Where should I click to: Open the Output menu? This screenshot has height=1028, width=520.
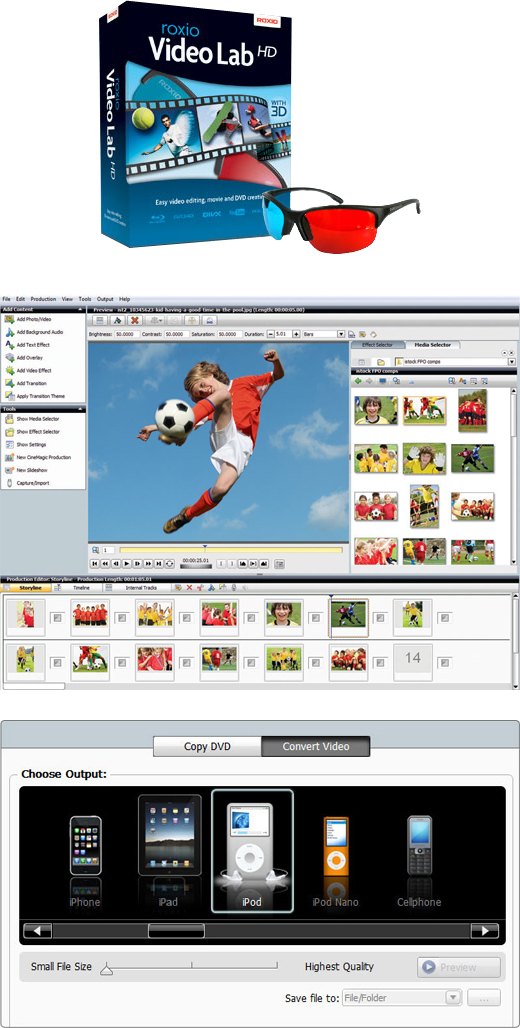(105, 299)
